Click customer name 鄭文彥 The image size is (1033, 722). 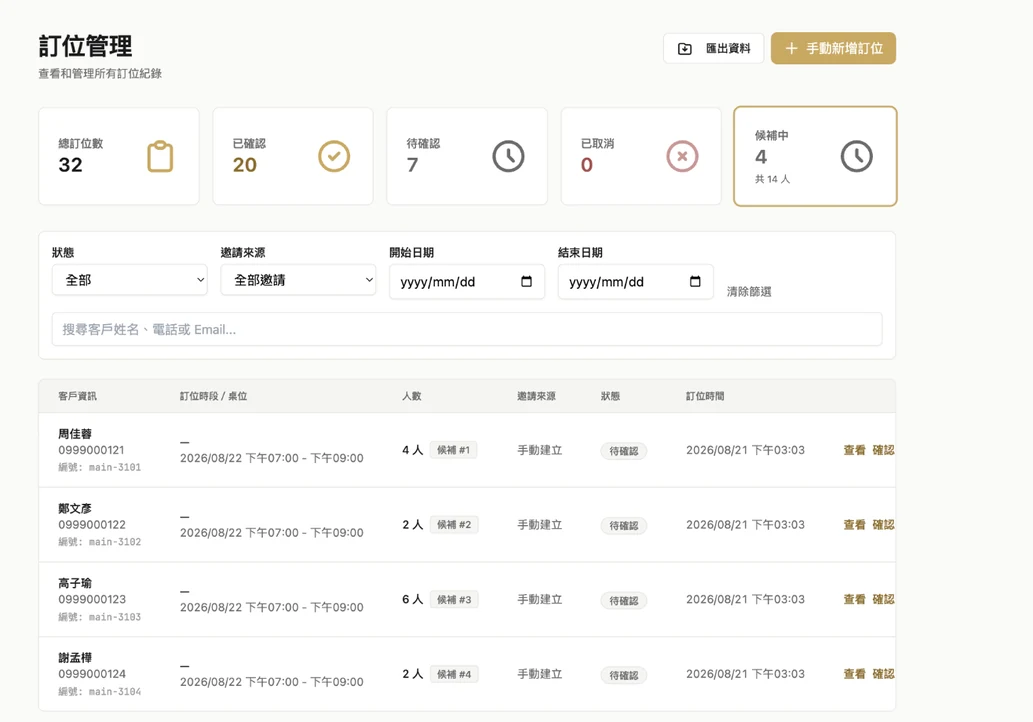pos(75,508)
